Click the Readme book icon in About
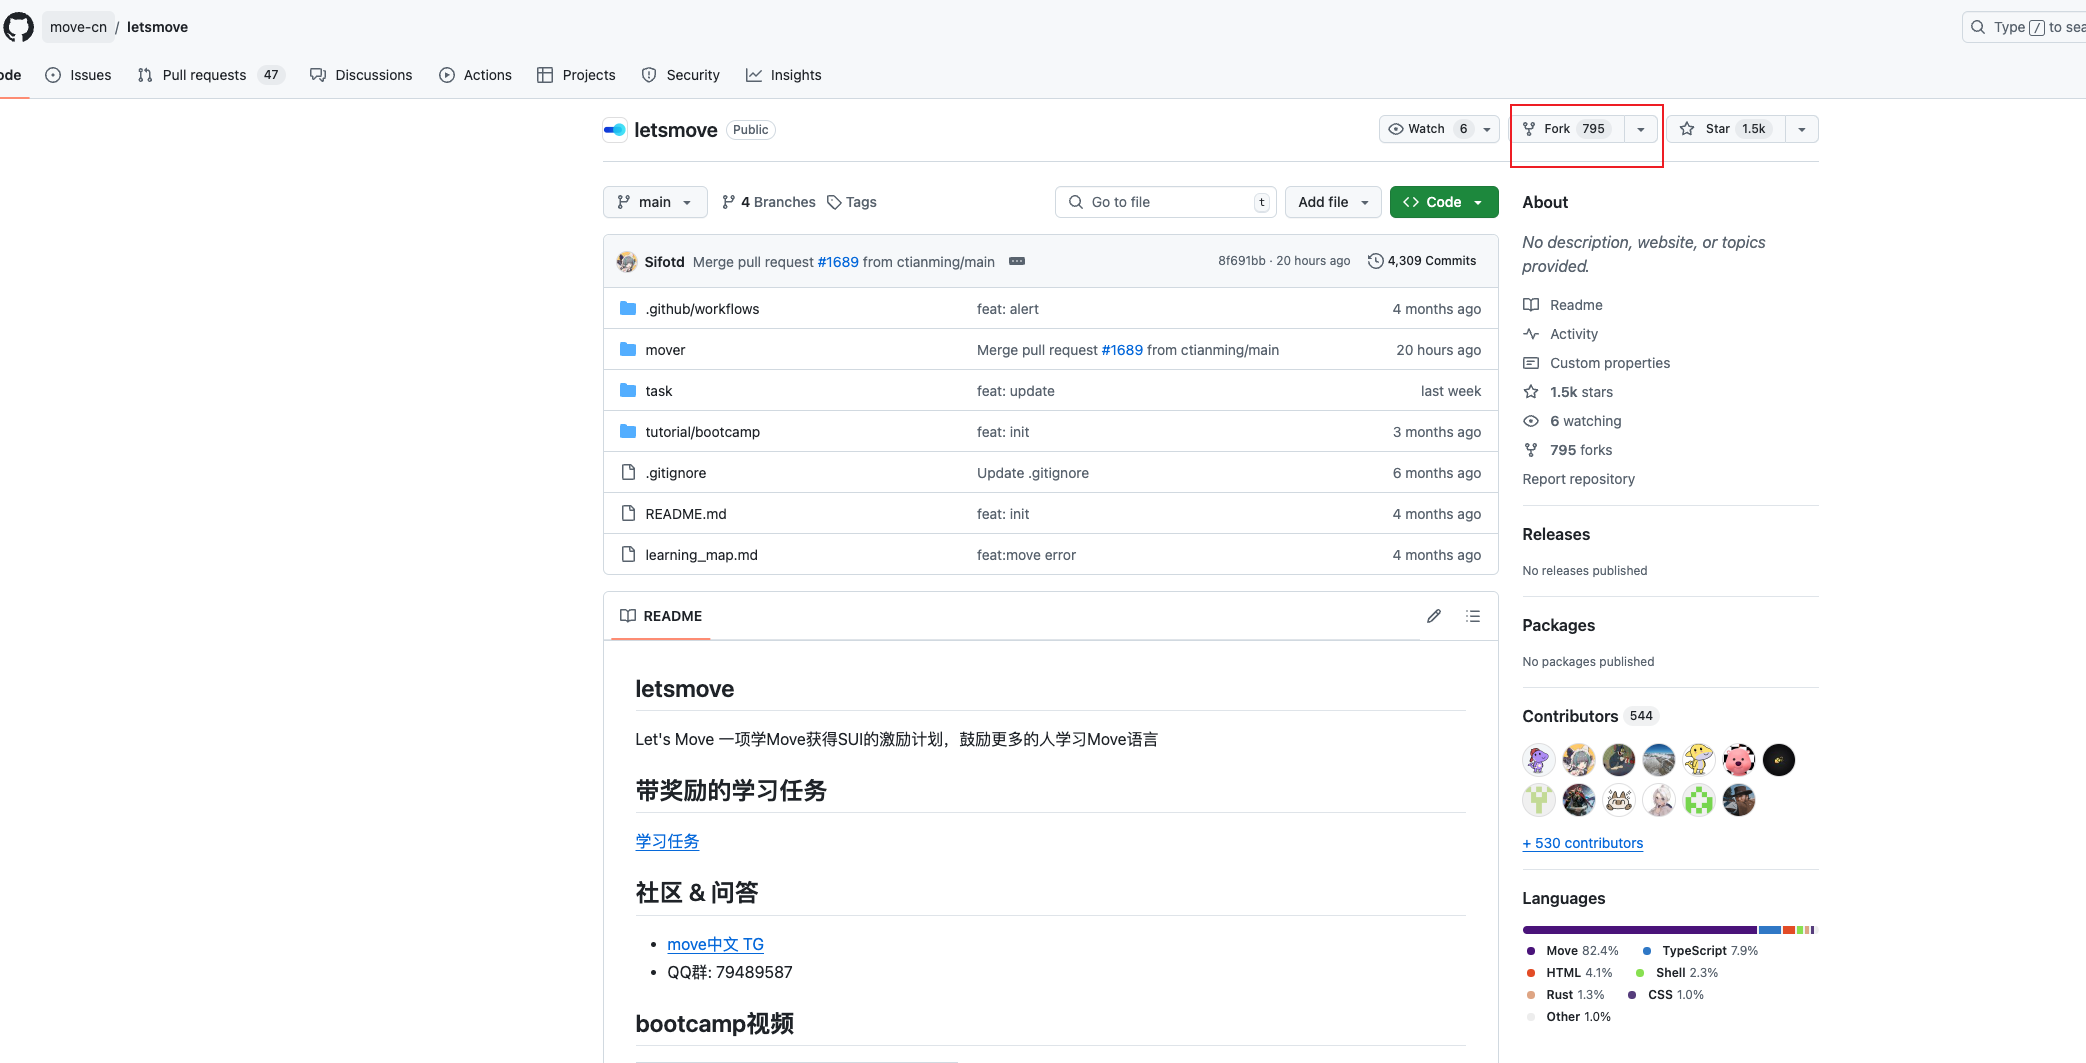 1531,305
